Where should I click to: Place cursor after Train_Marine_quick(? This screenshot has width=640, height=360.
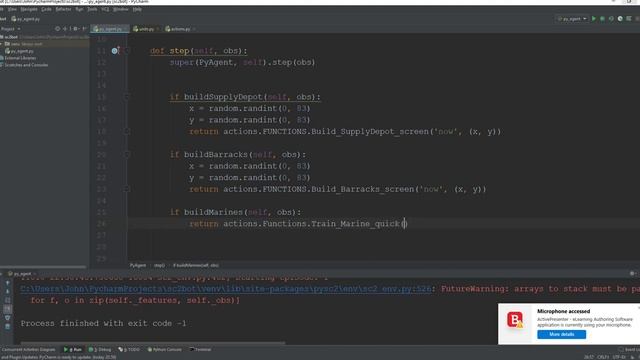(x=405, y=224)
